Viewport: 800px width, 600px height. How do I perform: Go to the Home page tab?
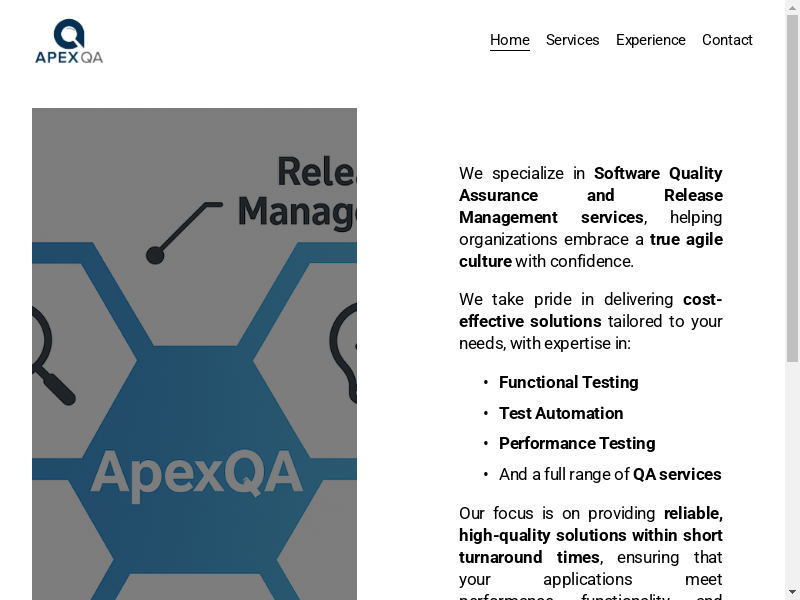point(509,40)
